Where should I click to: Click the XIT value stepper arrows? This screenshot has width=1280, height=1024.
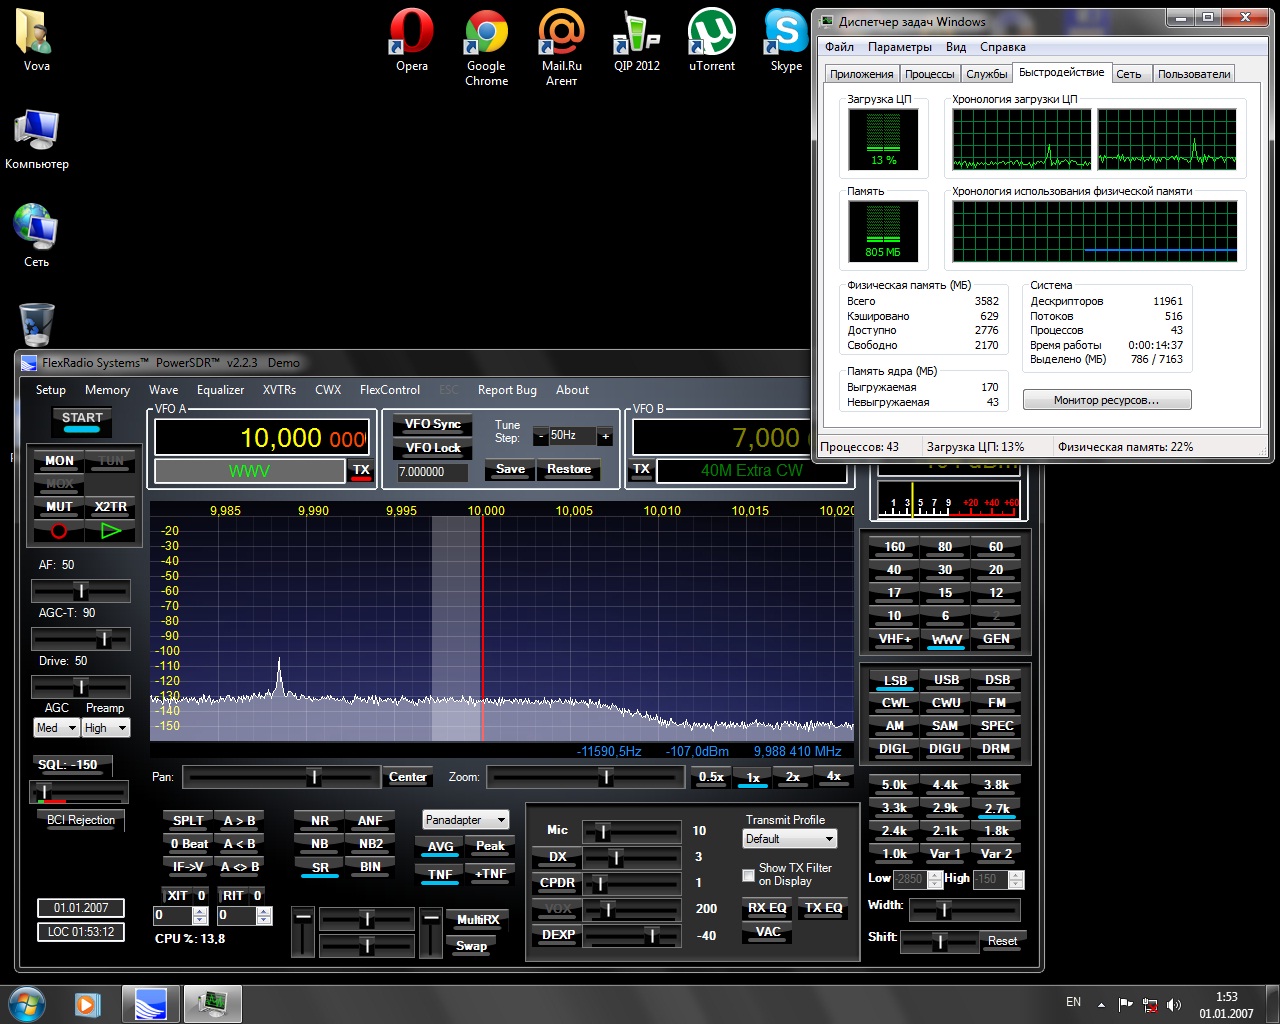pos(200,916)
